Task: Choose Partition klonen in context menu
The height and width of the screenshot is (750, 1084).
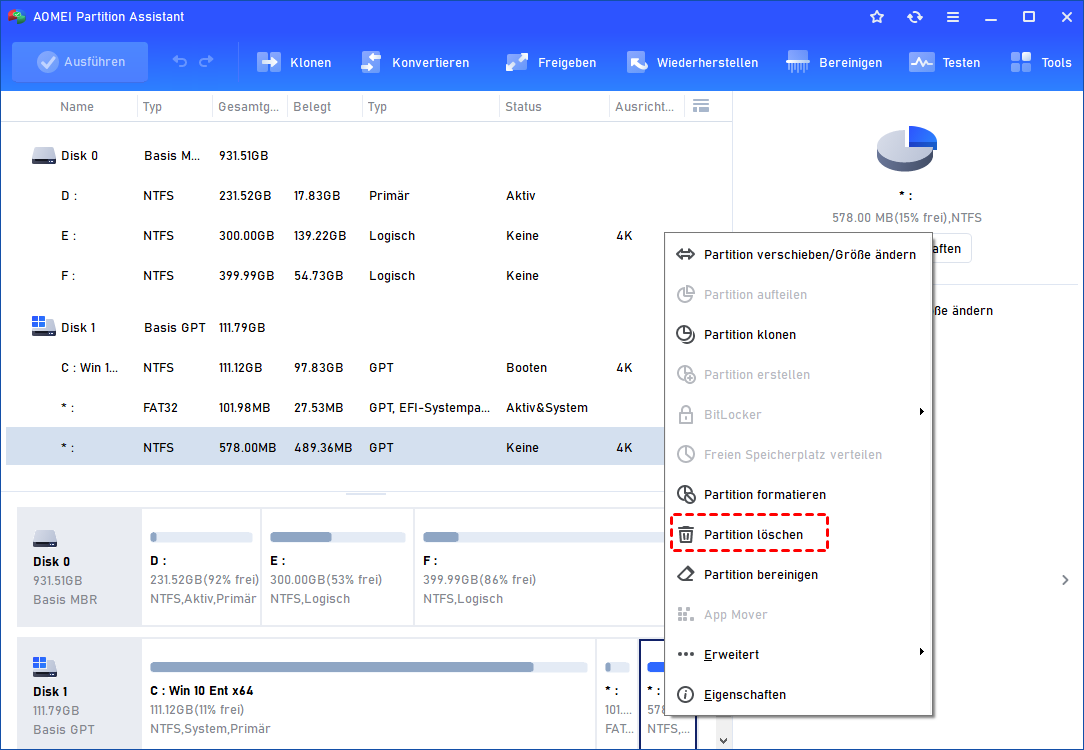Action: pos(798,335)
